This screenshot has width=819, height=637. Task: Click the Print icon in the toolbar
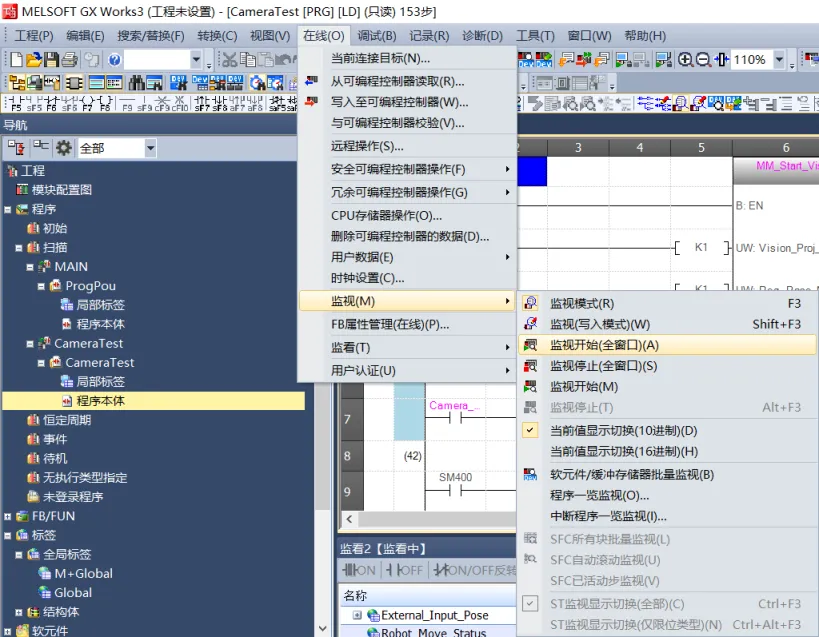69,60
